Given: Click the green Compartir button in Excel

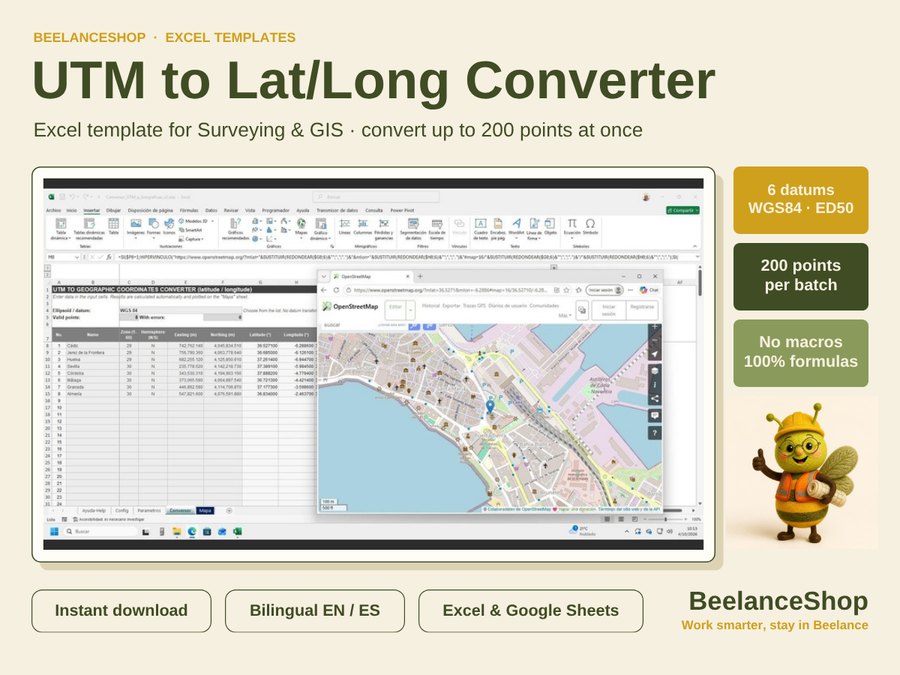Looking at the screenshot, I should [682, 211].
